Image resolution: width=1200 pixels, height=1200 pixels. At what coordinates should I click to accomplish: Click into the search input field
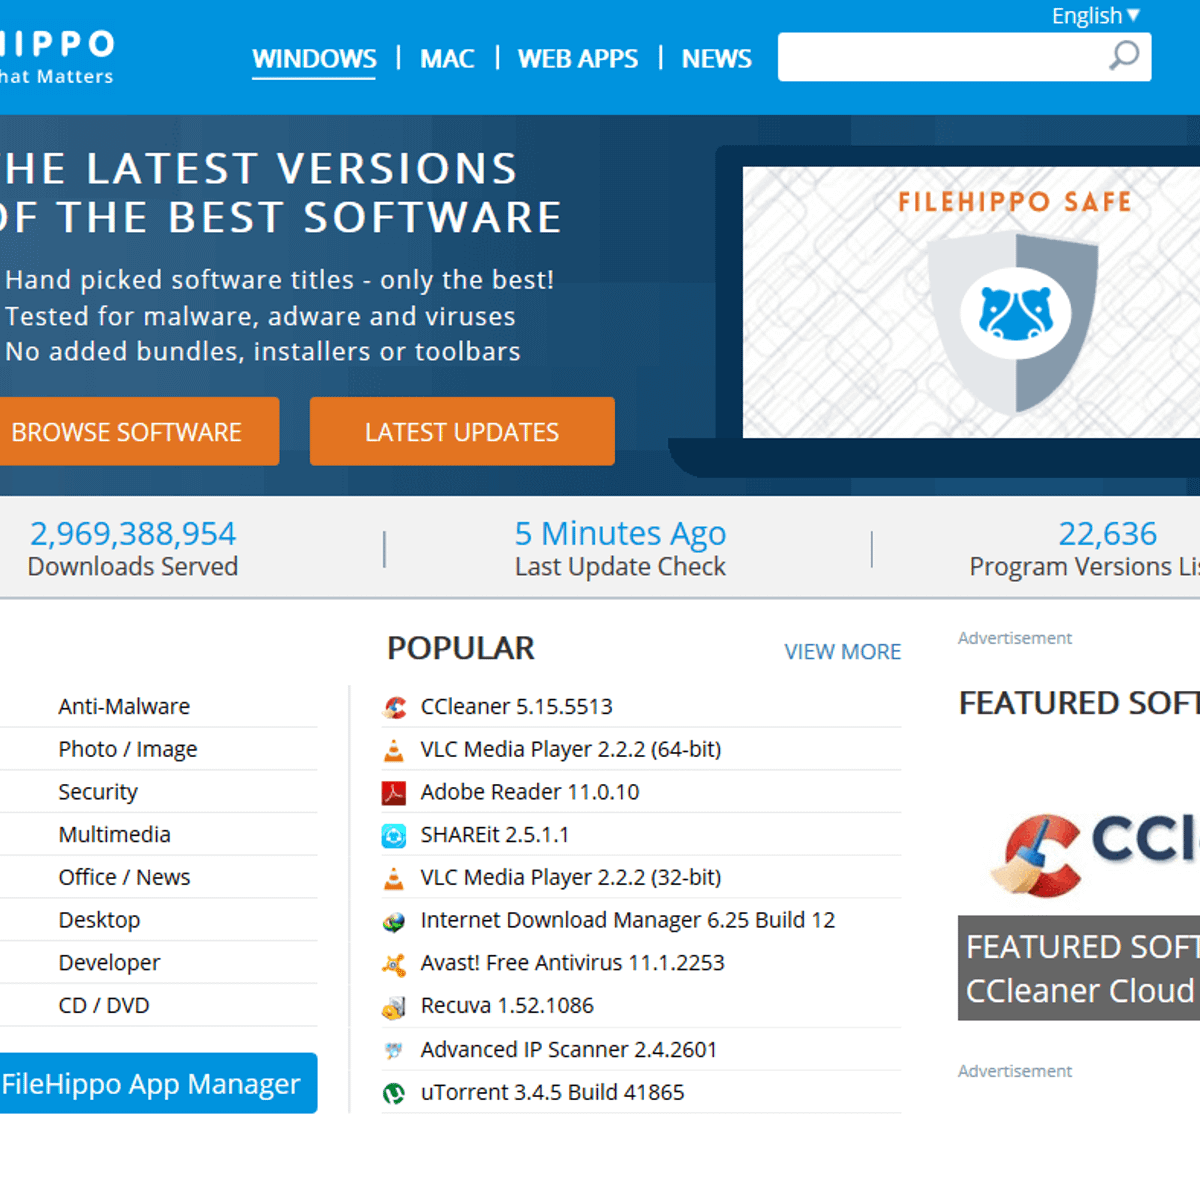940,57
